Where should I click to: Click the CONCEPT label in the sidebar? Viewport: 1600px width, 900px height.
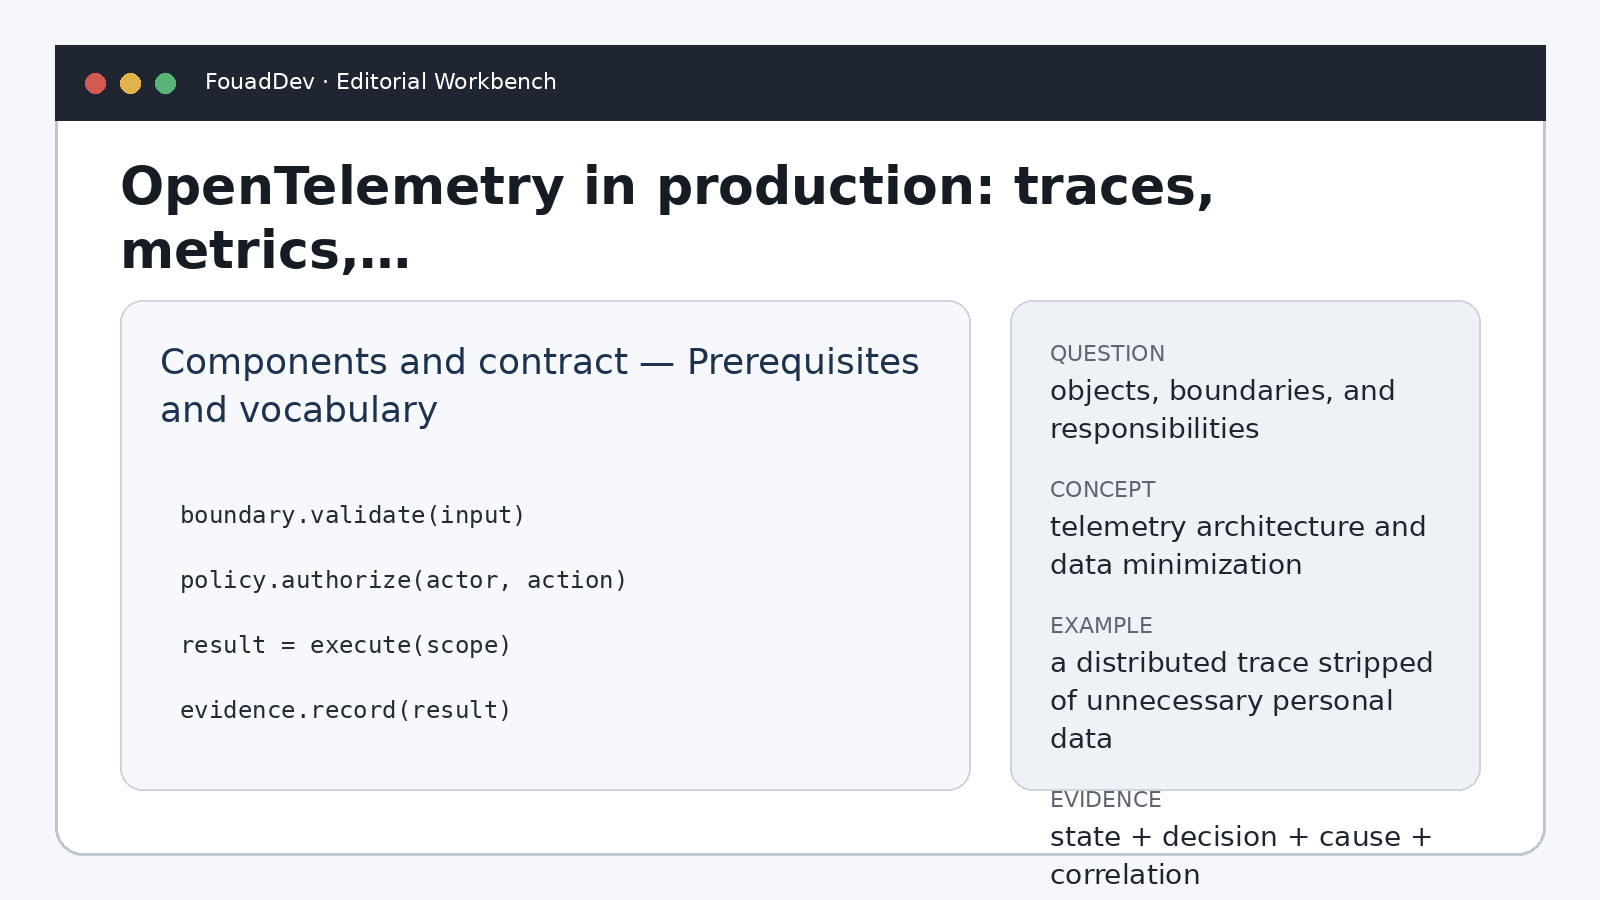pyautogui.click(x=1102, y=490)
